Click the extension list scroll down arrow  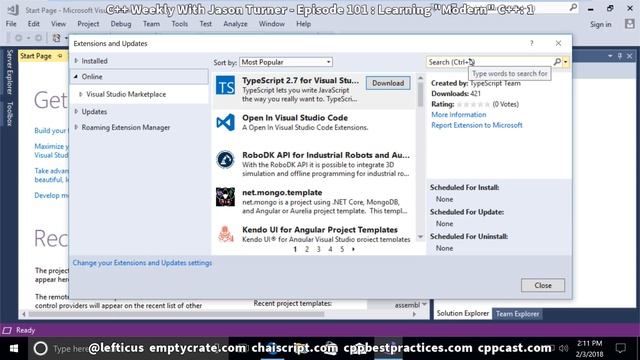point(420,237)
